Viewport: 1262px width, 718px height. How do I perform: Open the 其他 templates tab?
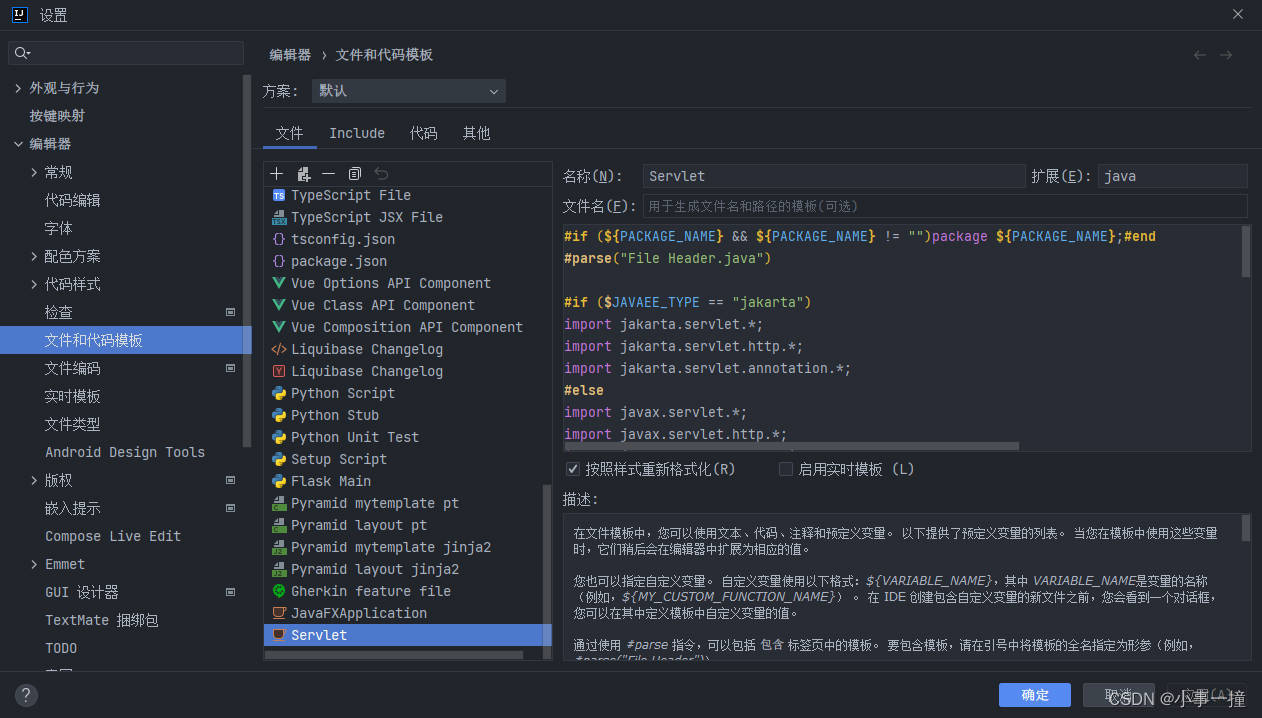(x=477, y=132)
